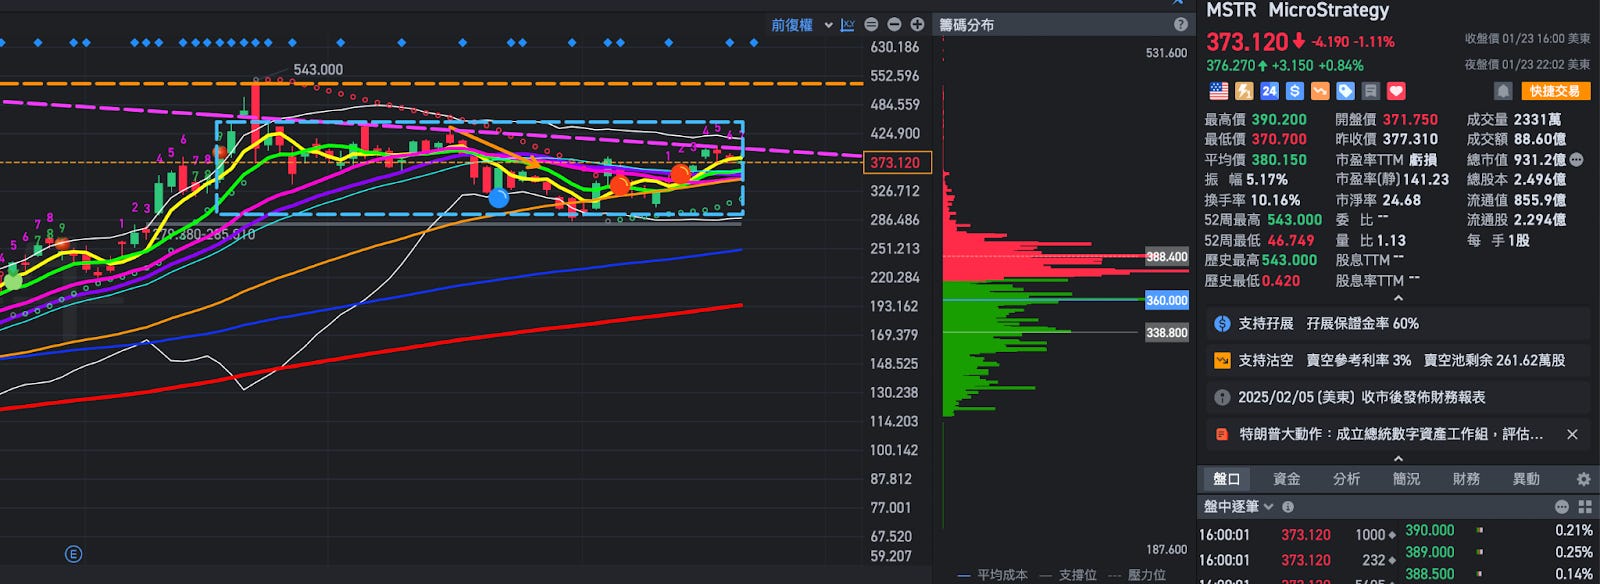
Task: Click the orange short-selling icon in icon row
Action: [1320, 91]
